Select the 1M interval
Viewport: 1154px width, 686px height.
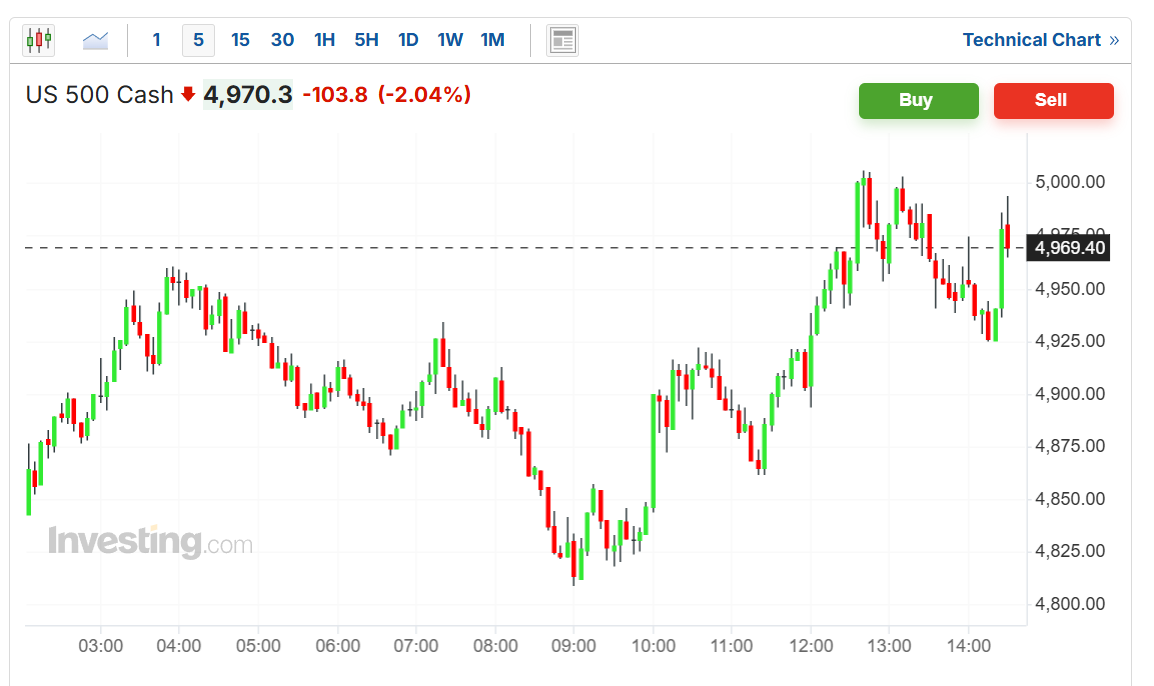[x=492, y=40]
